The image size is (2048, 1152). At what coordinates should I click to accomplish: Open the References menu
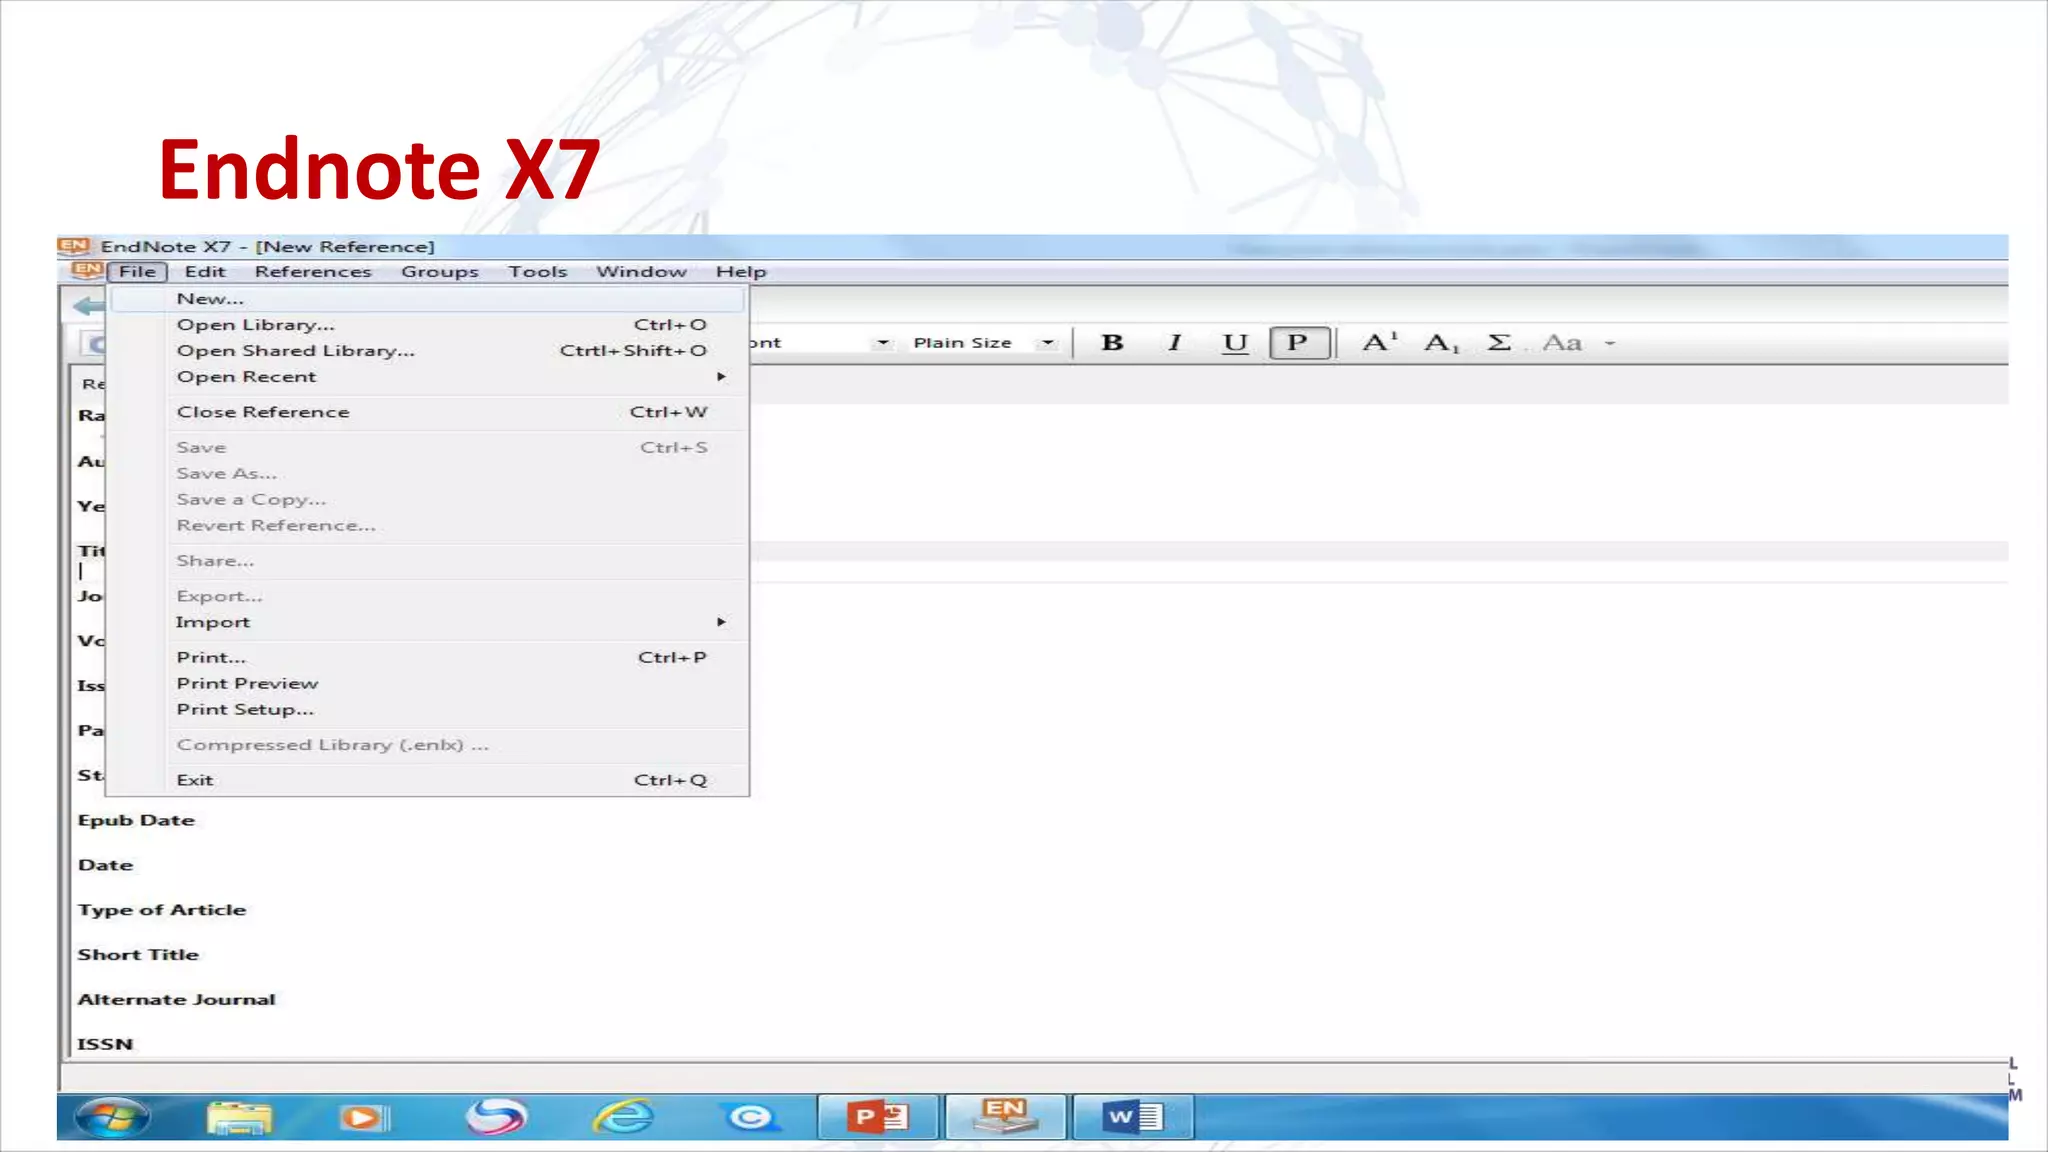pos(313,272)
